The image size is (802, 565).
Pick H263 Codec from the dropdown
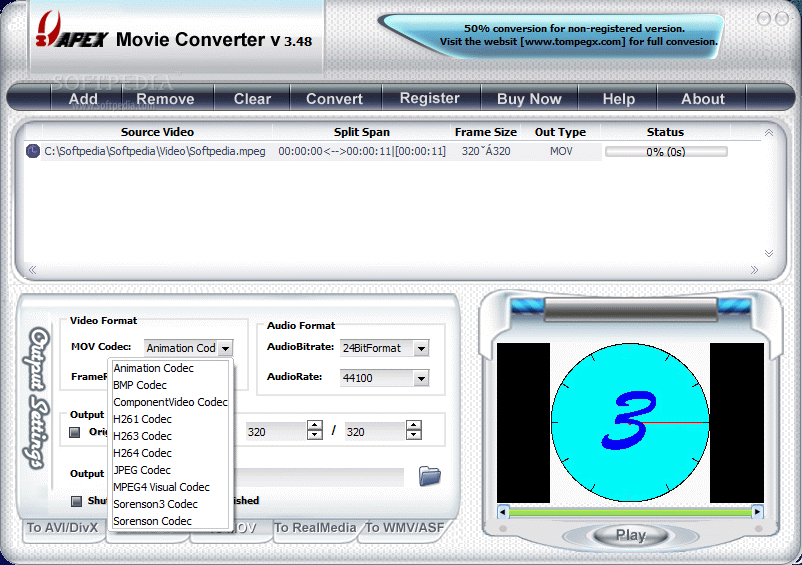click(x=170, y=436)
